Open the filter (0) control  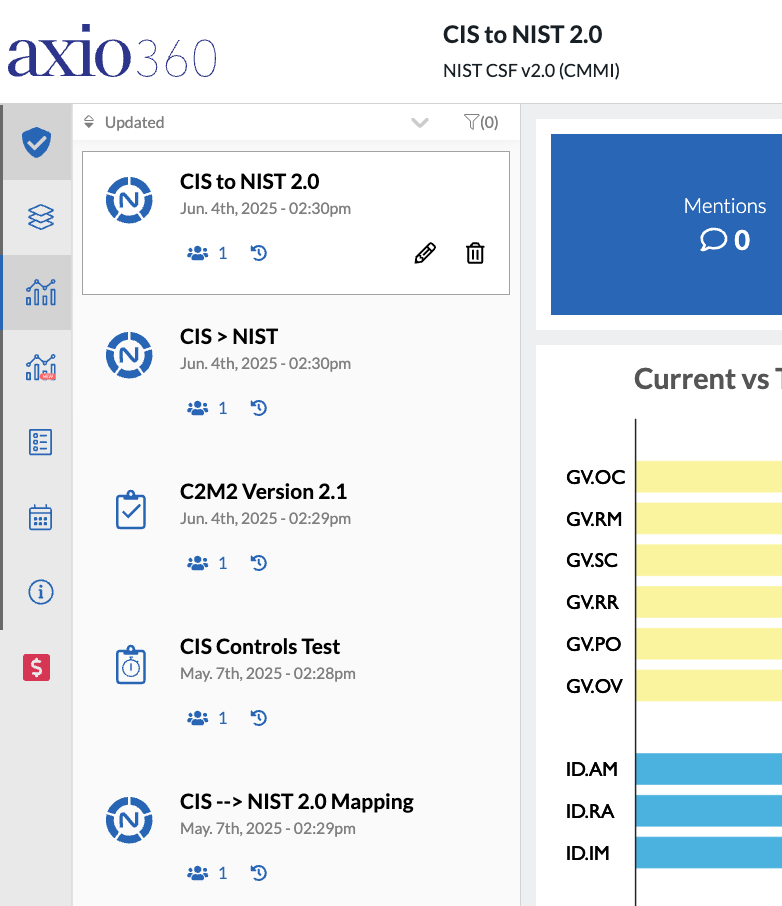(481, 122)
